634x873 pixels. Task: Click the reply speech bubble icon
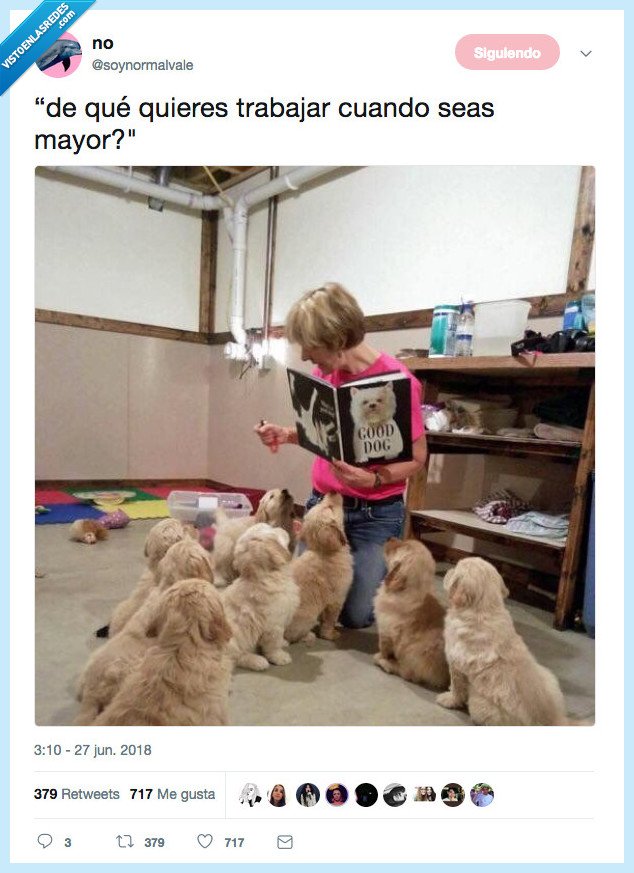tap(45, 841)
